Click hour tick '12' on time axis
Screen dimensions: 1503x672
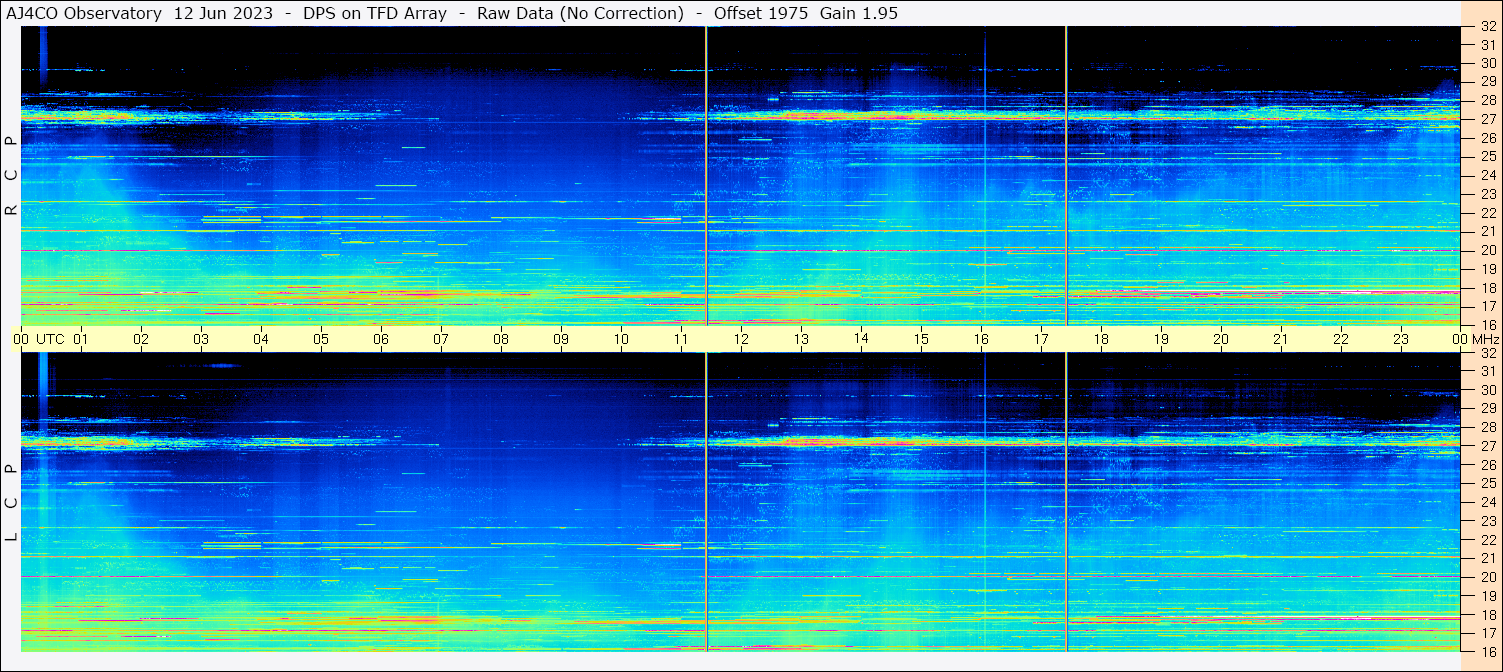pyautogui.click(x=741, y=339)
